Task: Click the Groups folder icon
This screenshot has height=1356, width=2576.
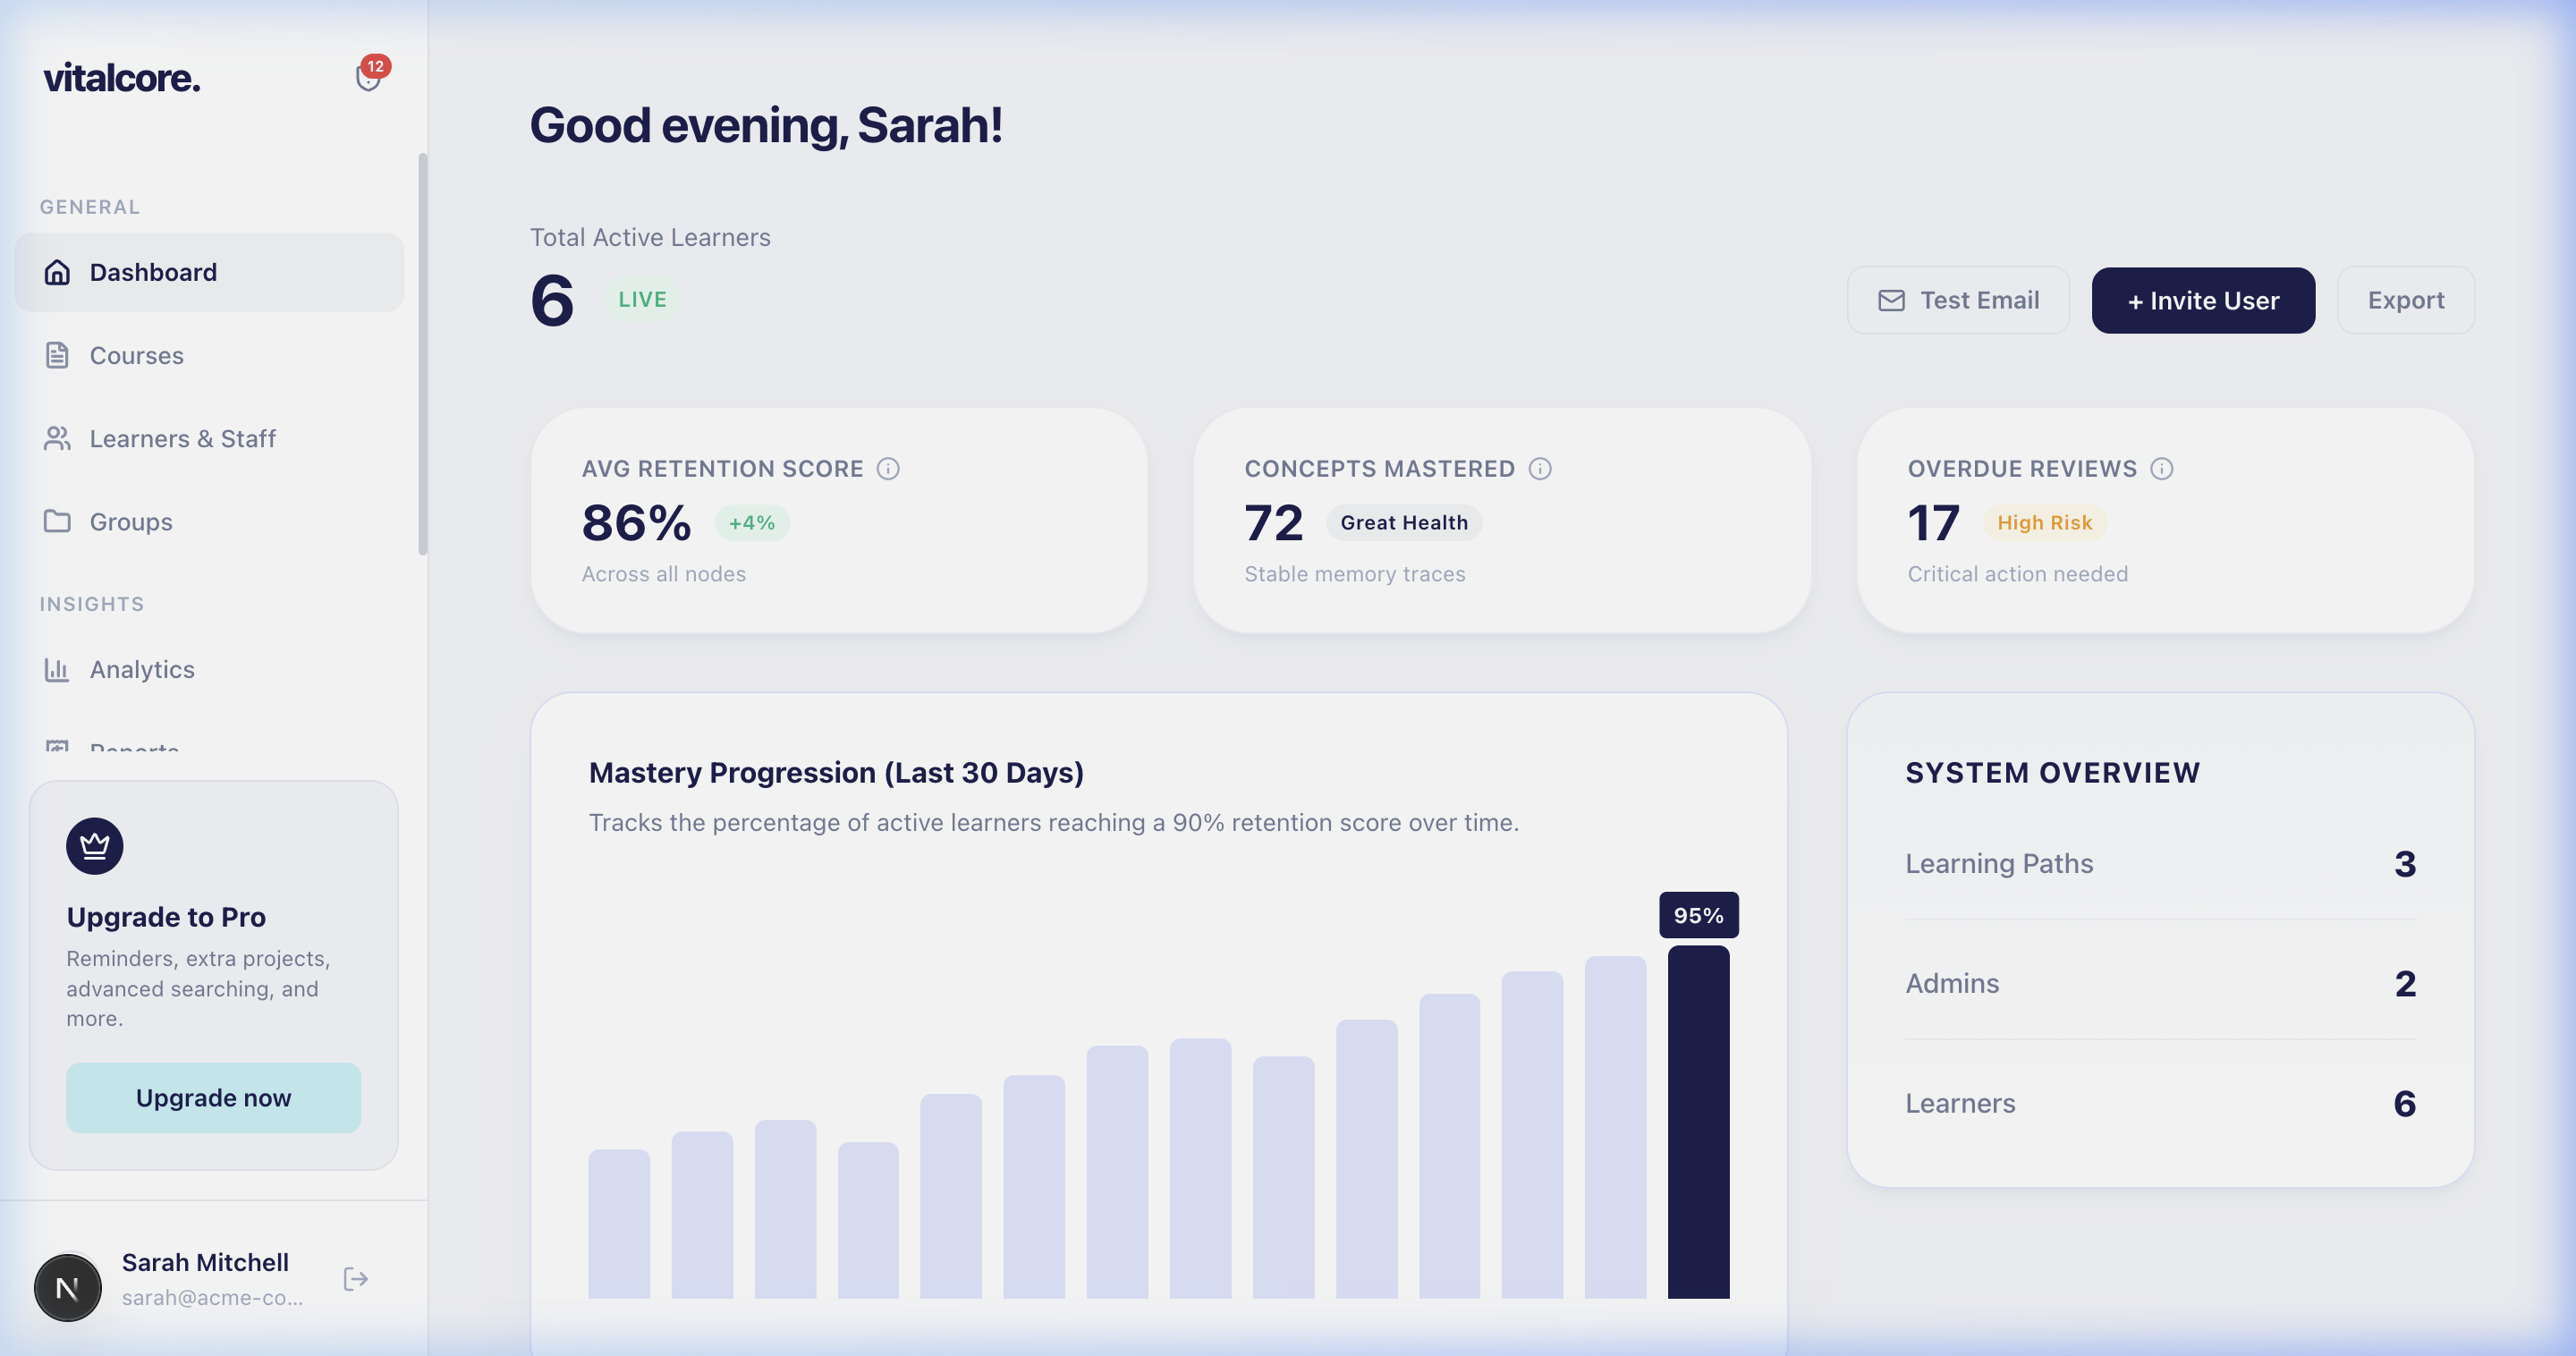Action: [57, 521]
